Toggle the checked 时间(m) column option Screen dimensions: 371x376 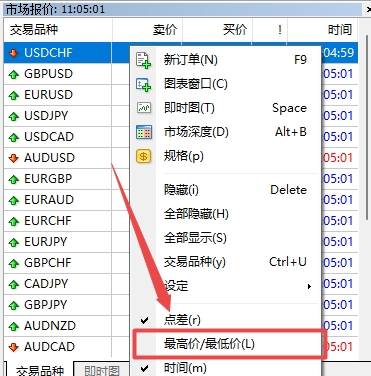coord(225,368)
